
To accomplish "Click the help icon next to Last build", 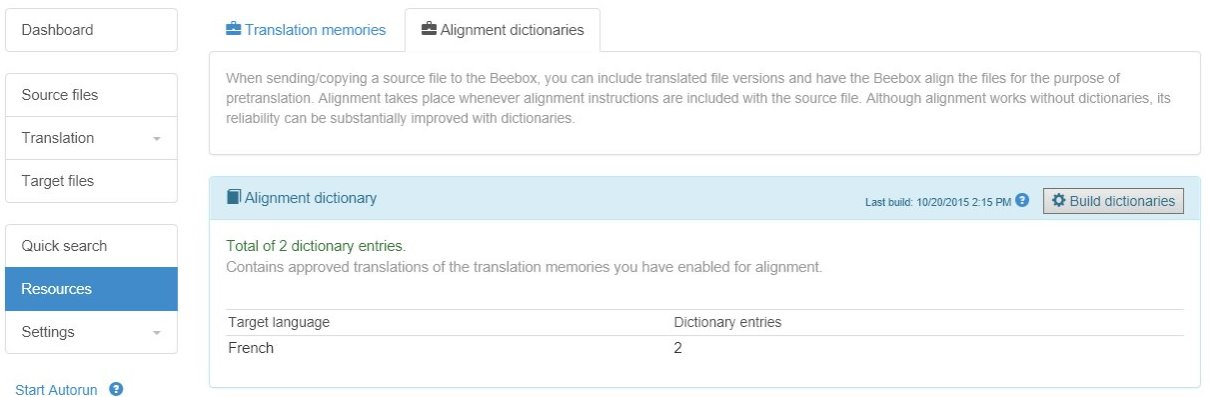I will (1022, 200).
